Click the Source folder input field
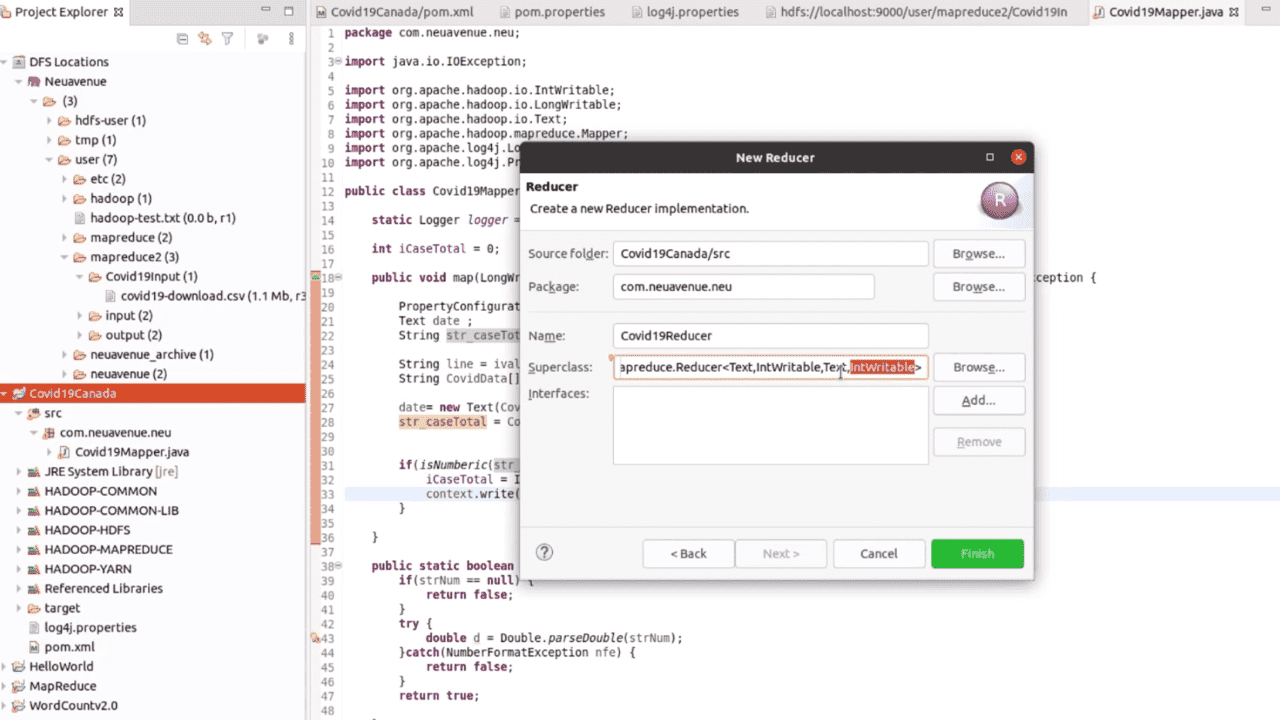1280x720 pixels. [771, 254]
